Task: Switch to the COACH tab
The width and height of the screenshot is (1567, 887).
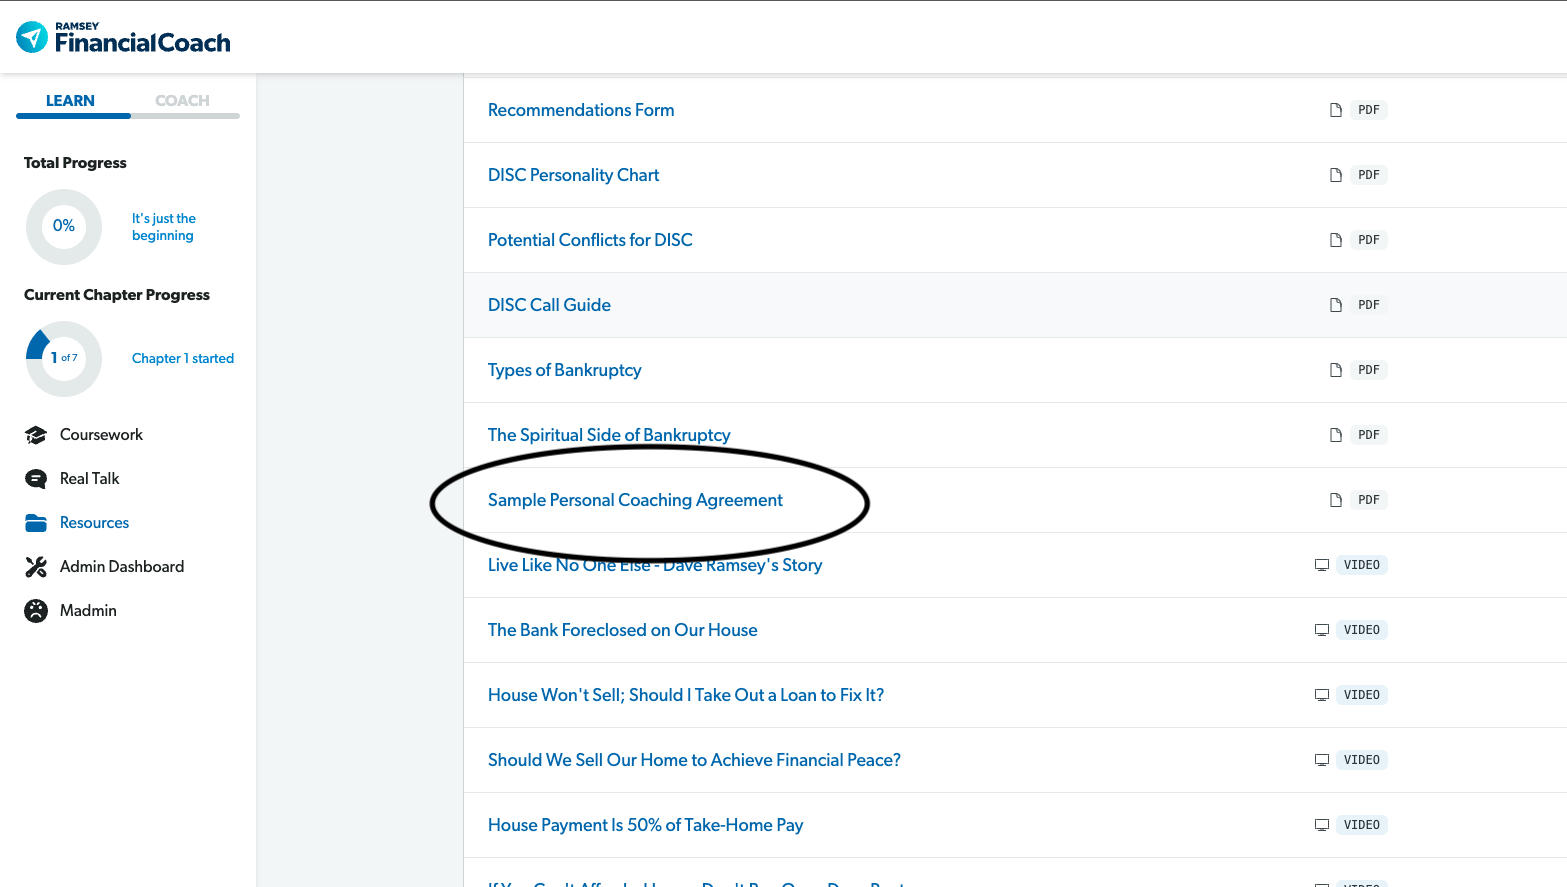Action: [x=182, y=101]
